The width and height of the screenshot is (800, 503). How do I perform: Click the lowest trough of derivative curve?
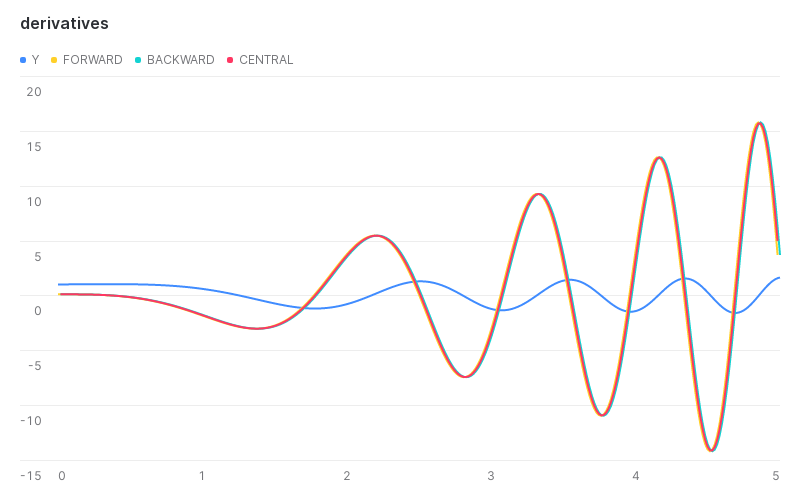[x=712, y=451]
